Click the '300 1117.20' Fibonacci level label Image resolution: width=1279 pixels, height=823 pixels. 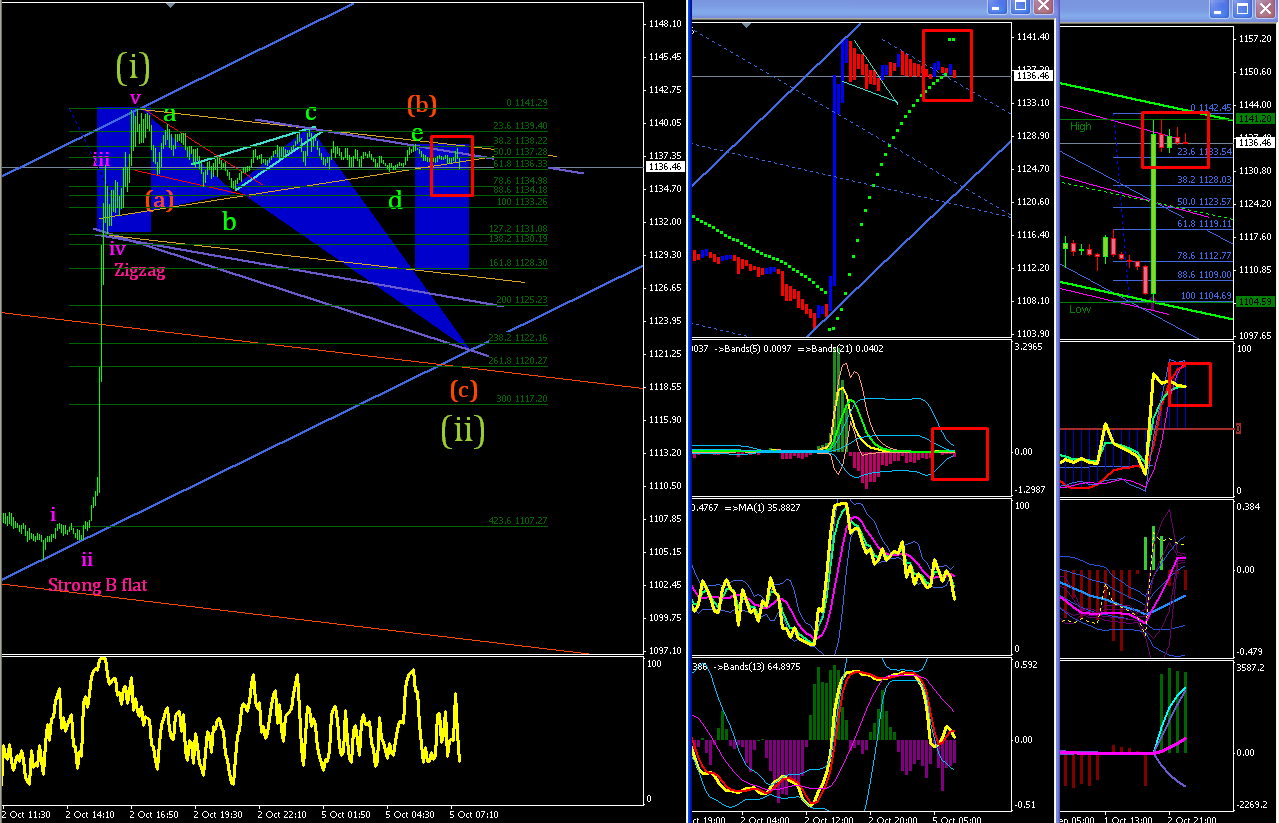(522, 399)
